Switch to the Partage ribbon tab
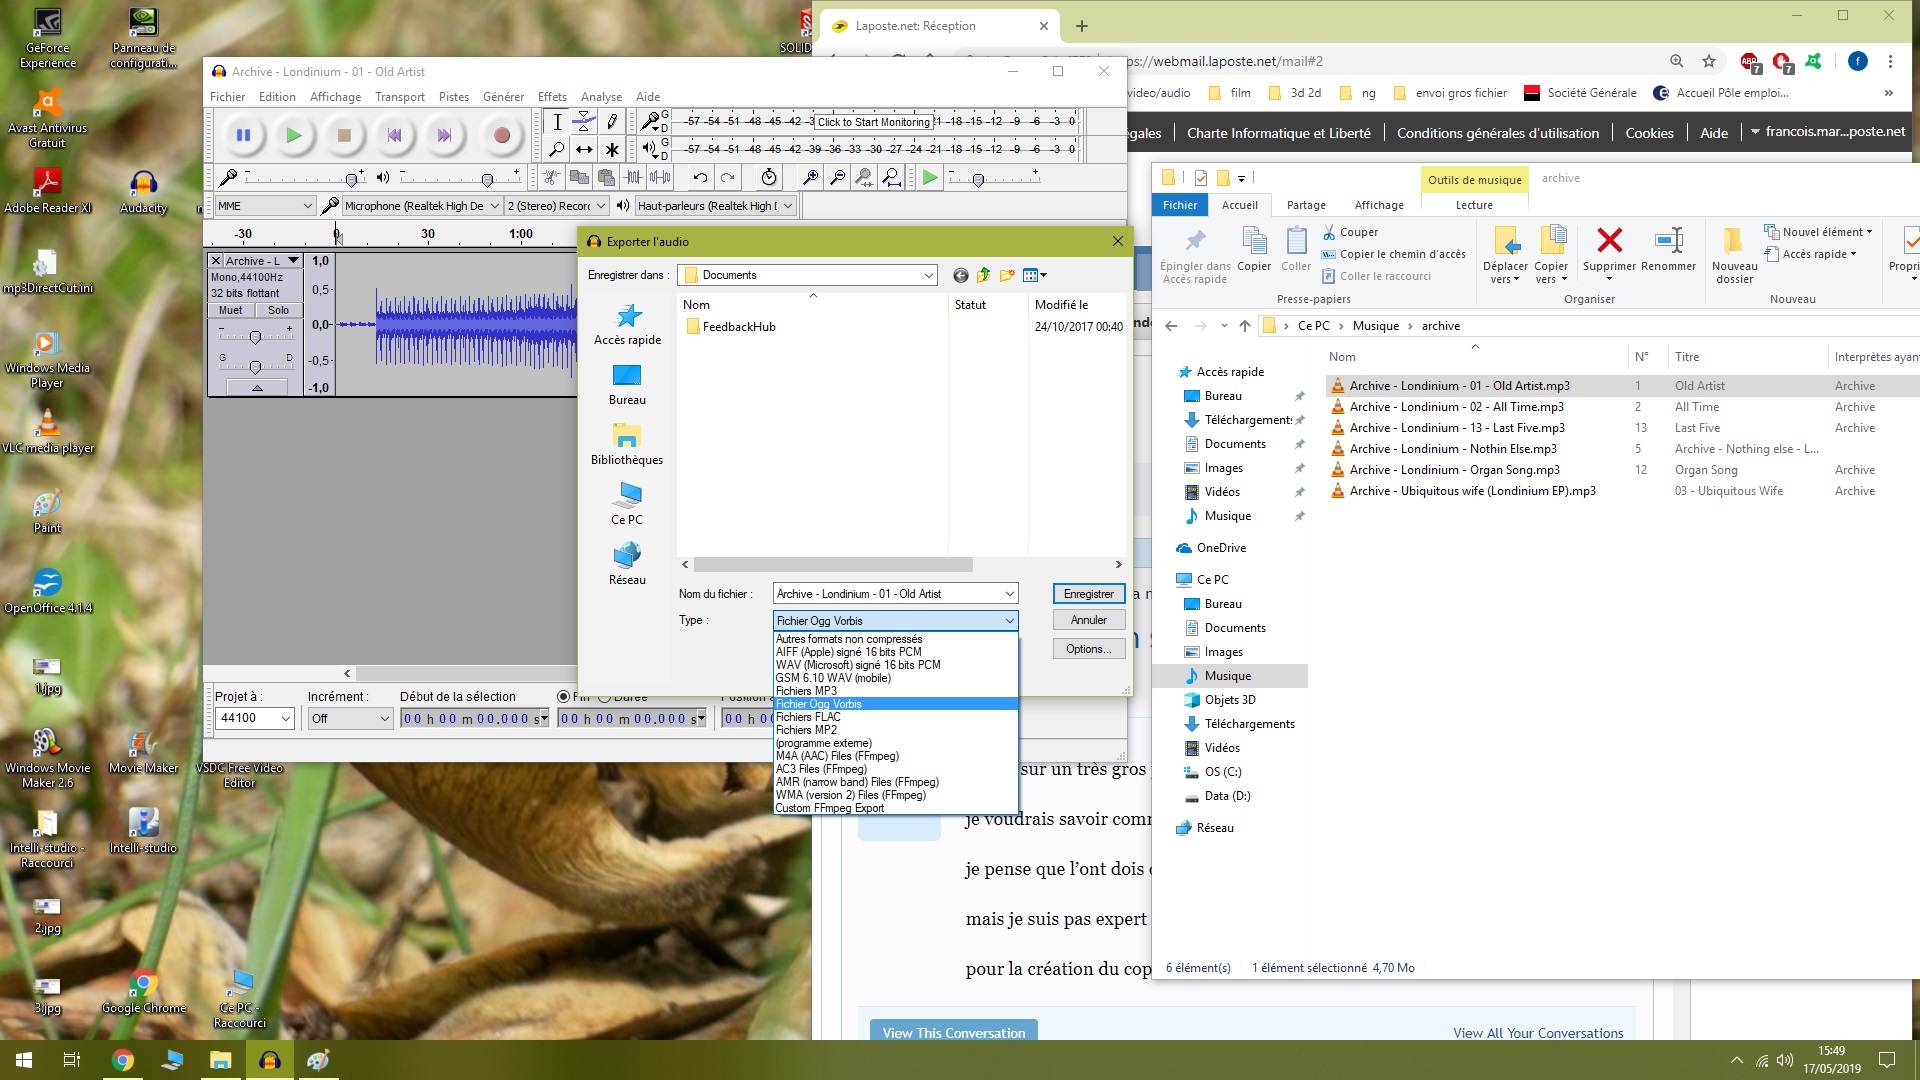Image resolution: width=1920 pixels, height=1080 pixels. pos(1306,205)
